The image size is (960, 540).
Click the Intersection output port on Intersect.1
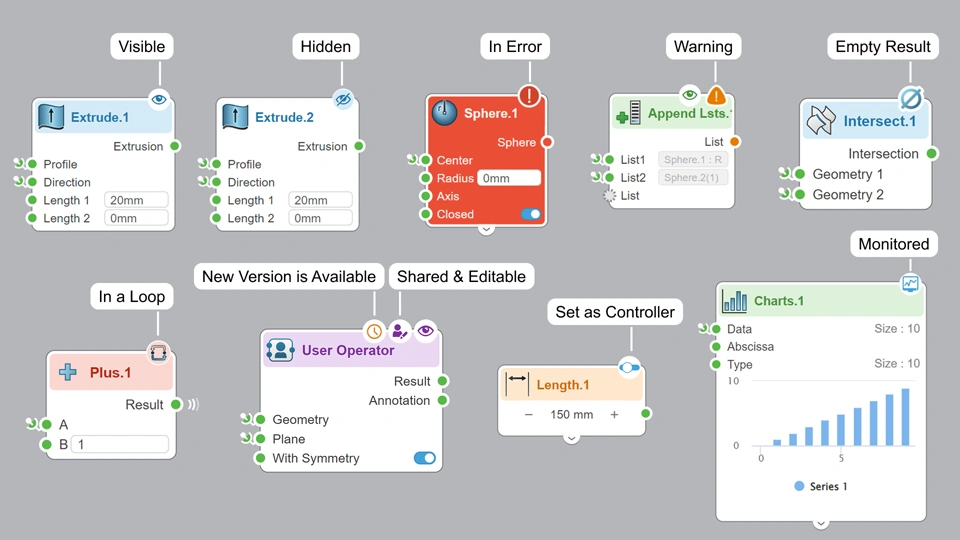click(x=932, y=153)
